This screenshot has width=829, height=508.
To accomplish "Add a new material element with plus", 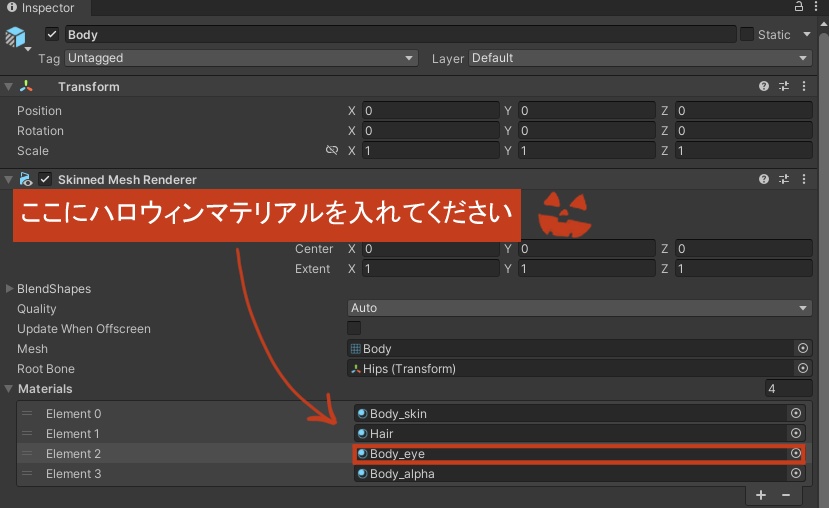I will point(761,495).
